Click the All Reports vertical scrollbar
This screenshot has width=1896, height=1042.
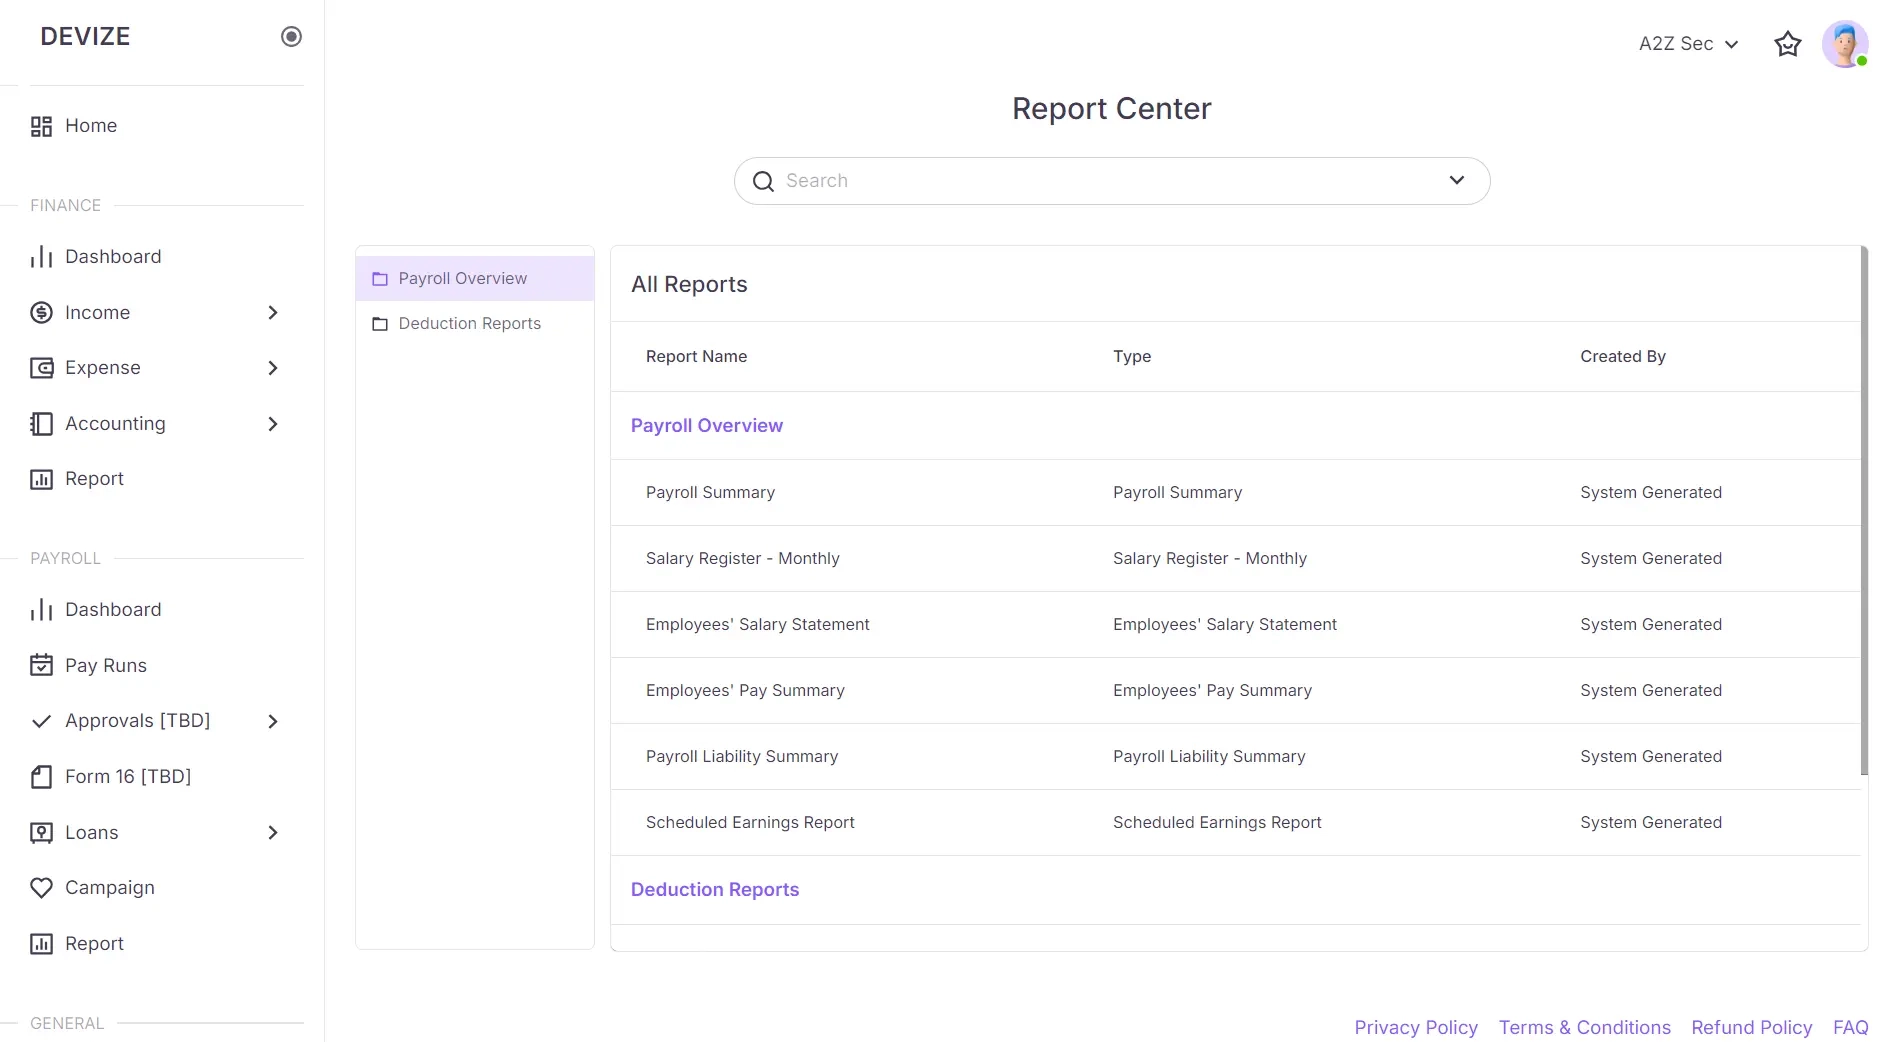(x=1864, y=510)
